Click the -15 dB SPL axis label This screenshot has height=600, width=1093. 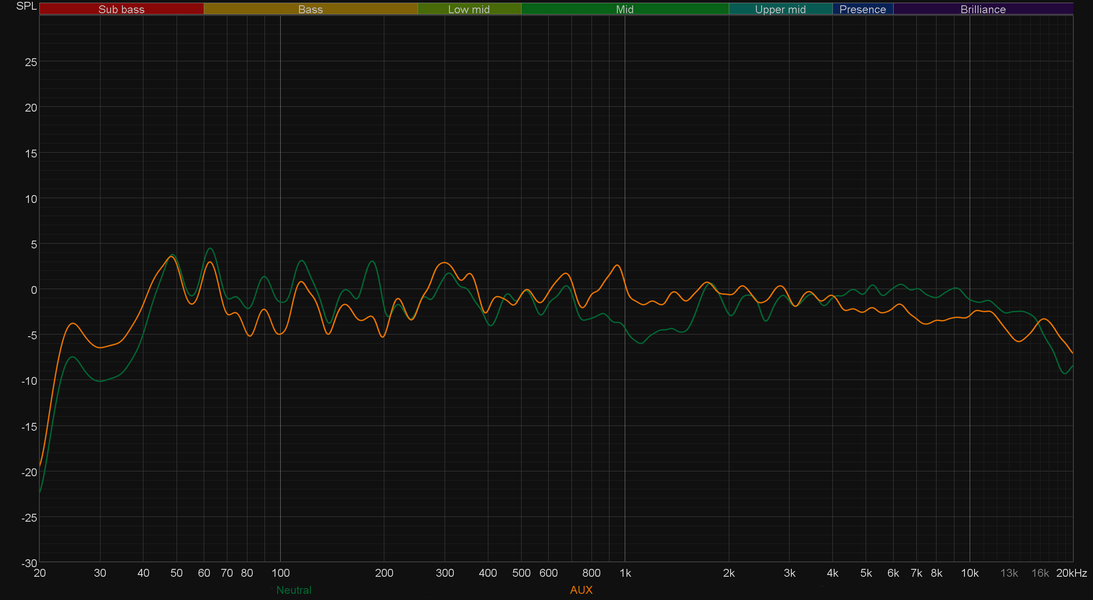pyautogui.click(x=29, y=426)
